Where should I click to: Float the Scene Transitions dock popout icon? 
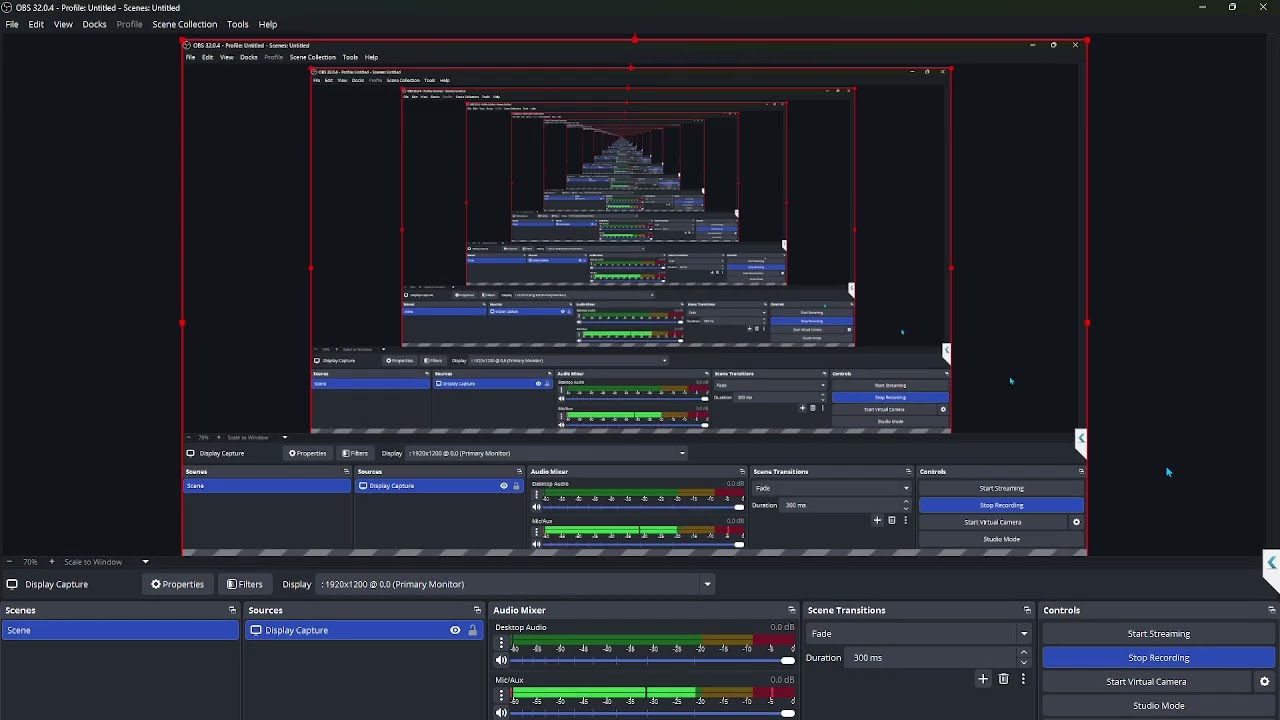(1027, 610)
